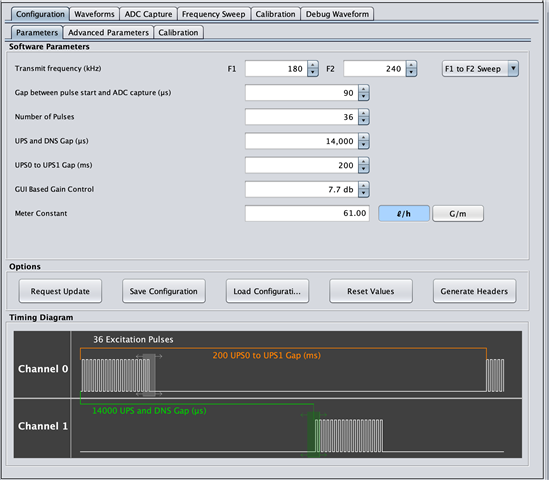The width and height of the screenshot is (549, 480).
Task: Click the Request Update button
Action: [x=60, y=291]
